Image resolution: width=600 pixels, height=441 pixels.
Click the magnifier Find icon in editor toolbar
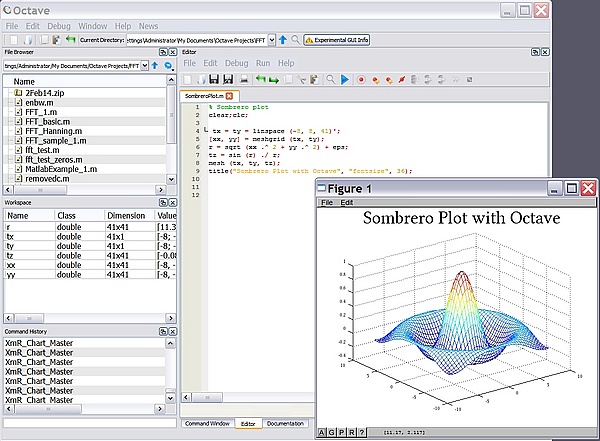point(330,79)
